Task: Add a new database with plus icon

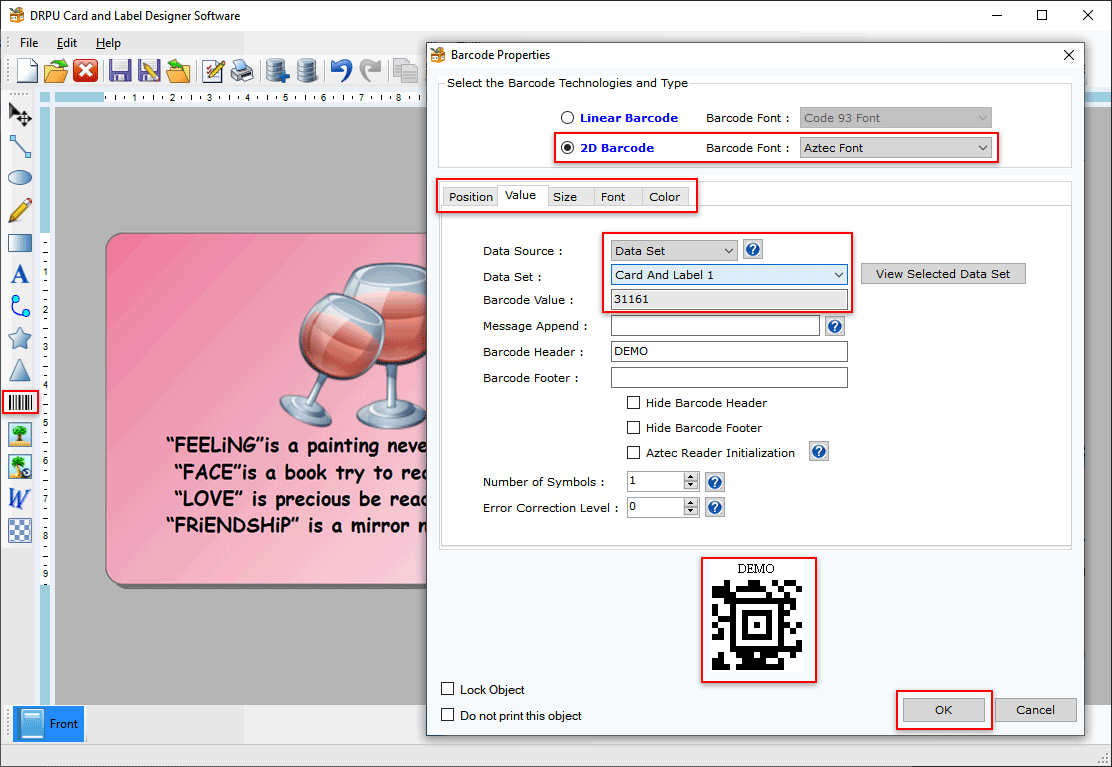Action: pyautogui.click(x=277, y=70)
